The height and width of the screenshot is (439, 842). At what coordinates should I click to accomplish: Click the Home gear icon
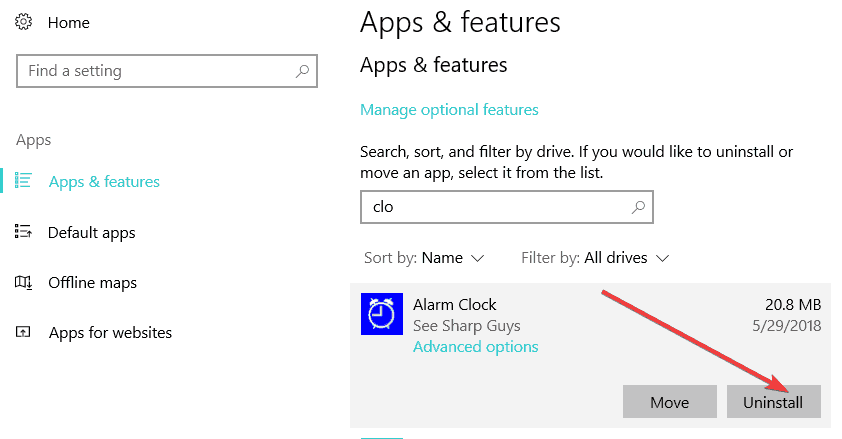pyautogui.click(x=24, y=23)
